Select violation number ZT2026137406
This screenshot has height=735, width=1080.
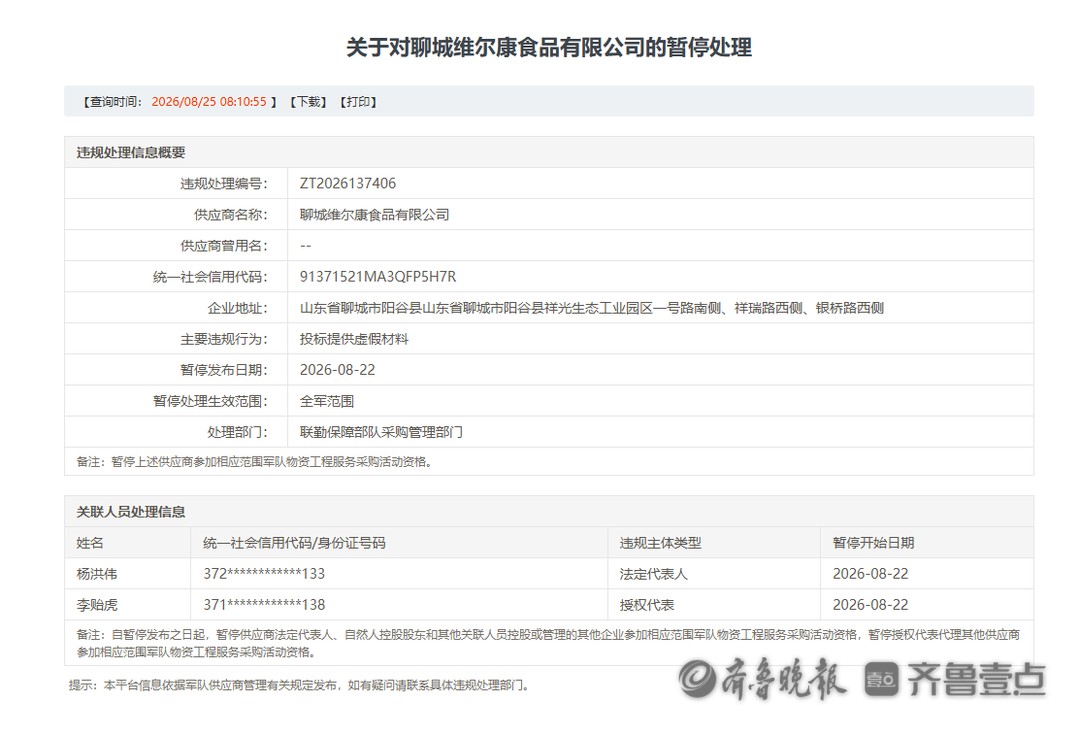coord(348,183)
